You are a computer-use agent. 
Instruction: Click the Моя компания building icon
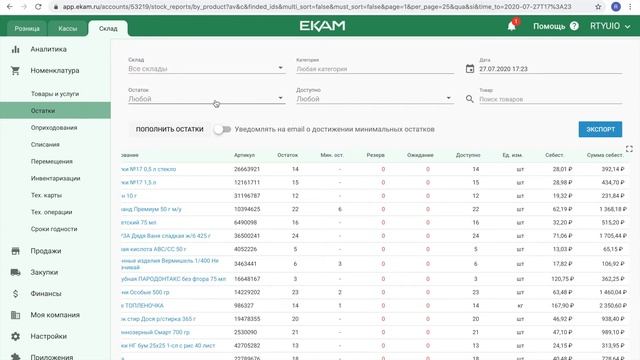point(16,315)
